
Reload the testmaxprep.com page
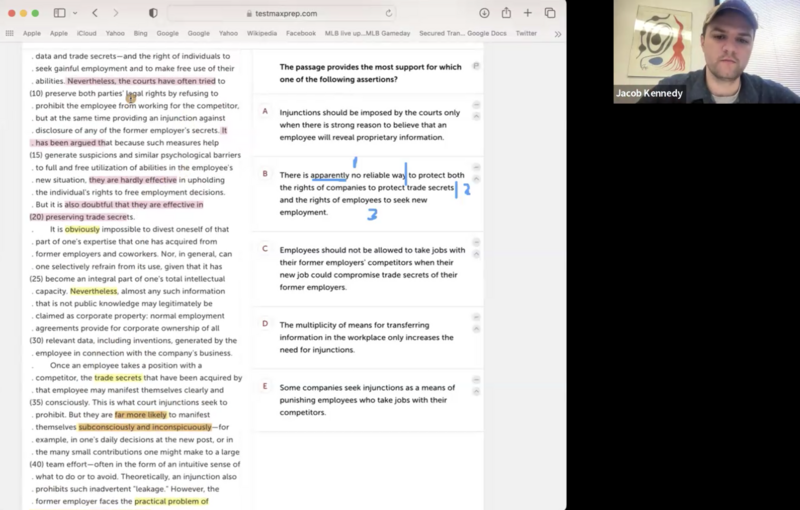(x=389, y=13)
